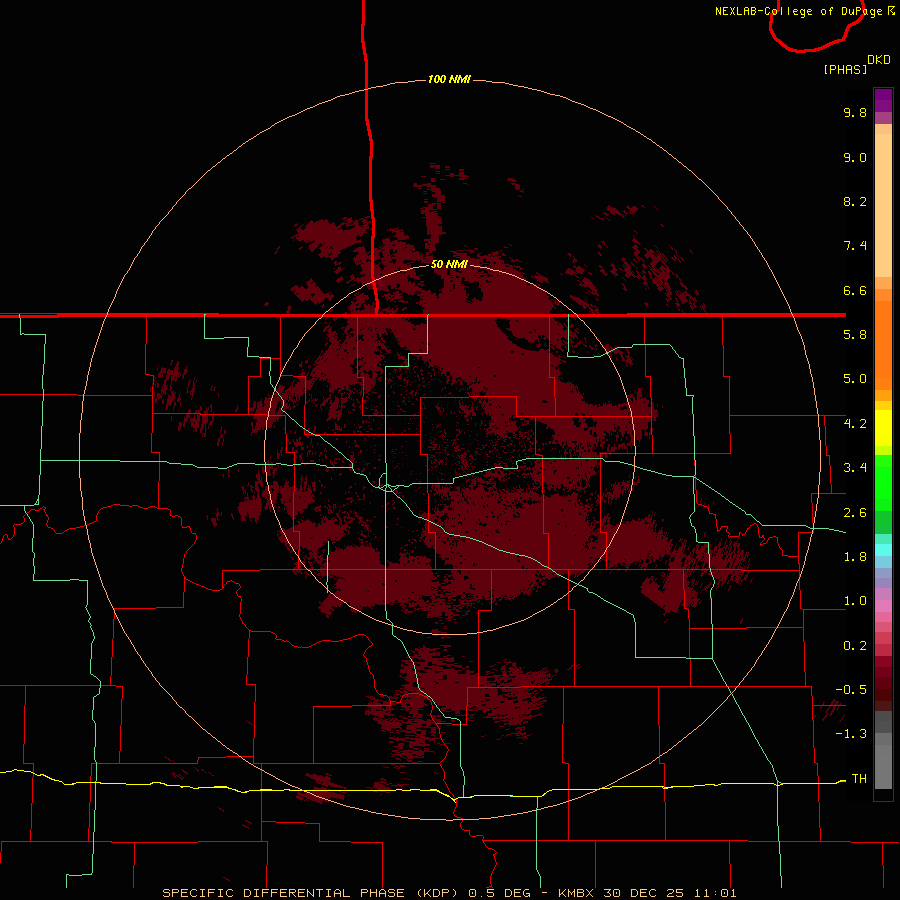Screen dimensions: 900x900
Task: Click the 8.2 value on the color scale
Action: pyautogui.click(x=855, y=201)
